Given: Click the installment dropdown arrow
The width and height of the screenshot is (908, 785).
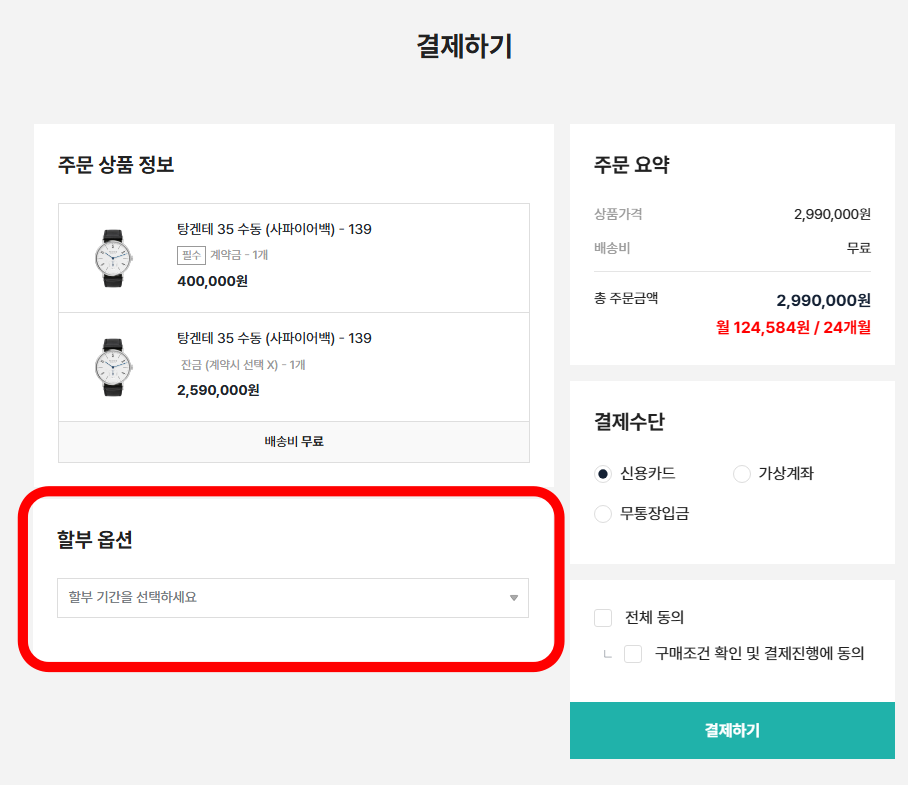Looking at the screenshot, I should coord(514,598).
